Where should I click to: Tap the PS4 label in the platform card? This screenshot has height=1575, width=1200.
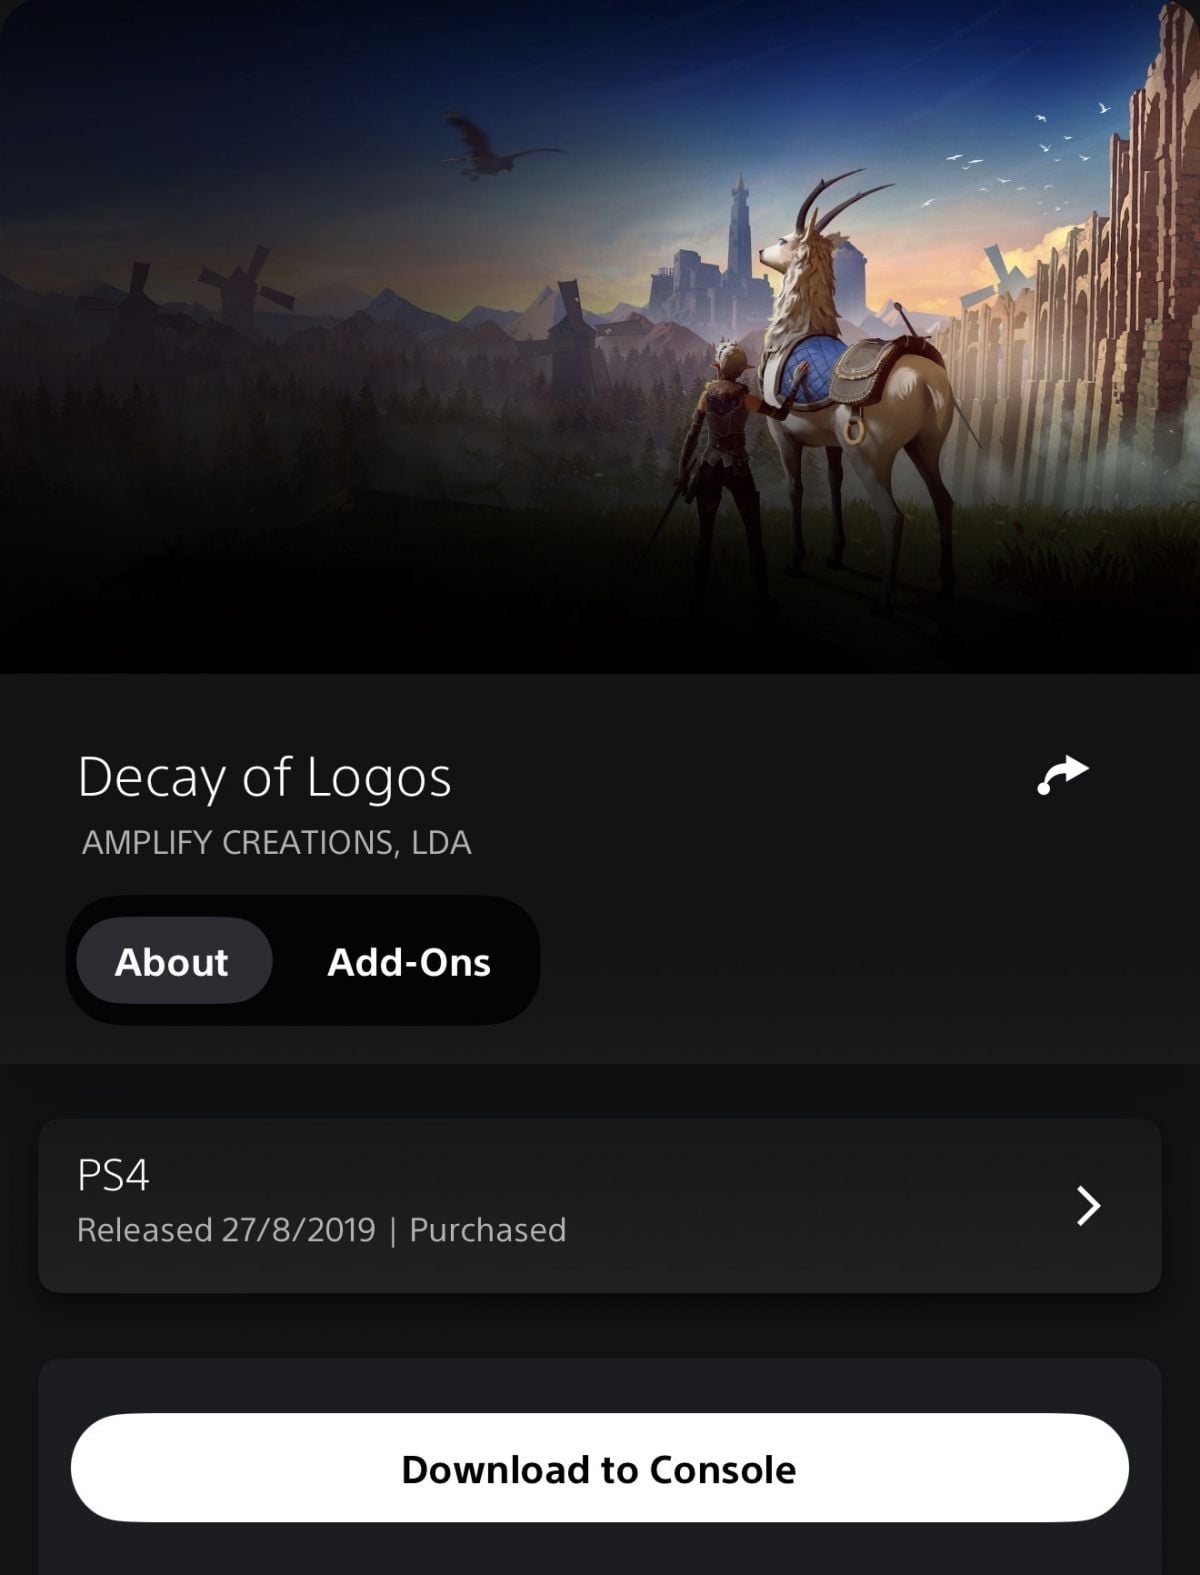pyautogui.click(x=113, y=1175)
